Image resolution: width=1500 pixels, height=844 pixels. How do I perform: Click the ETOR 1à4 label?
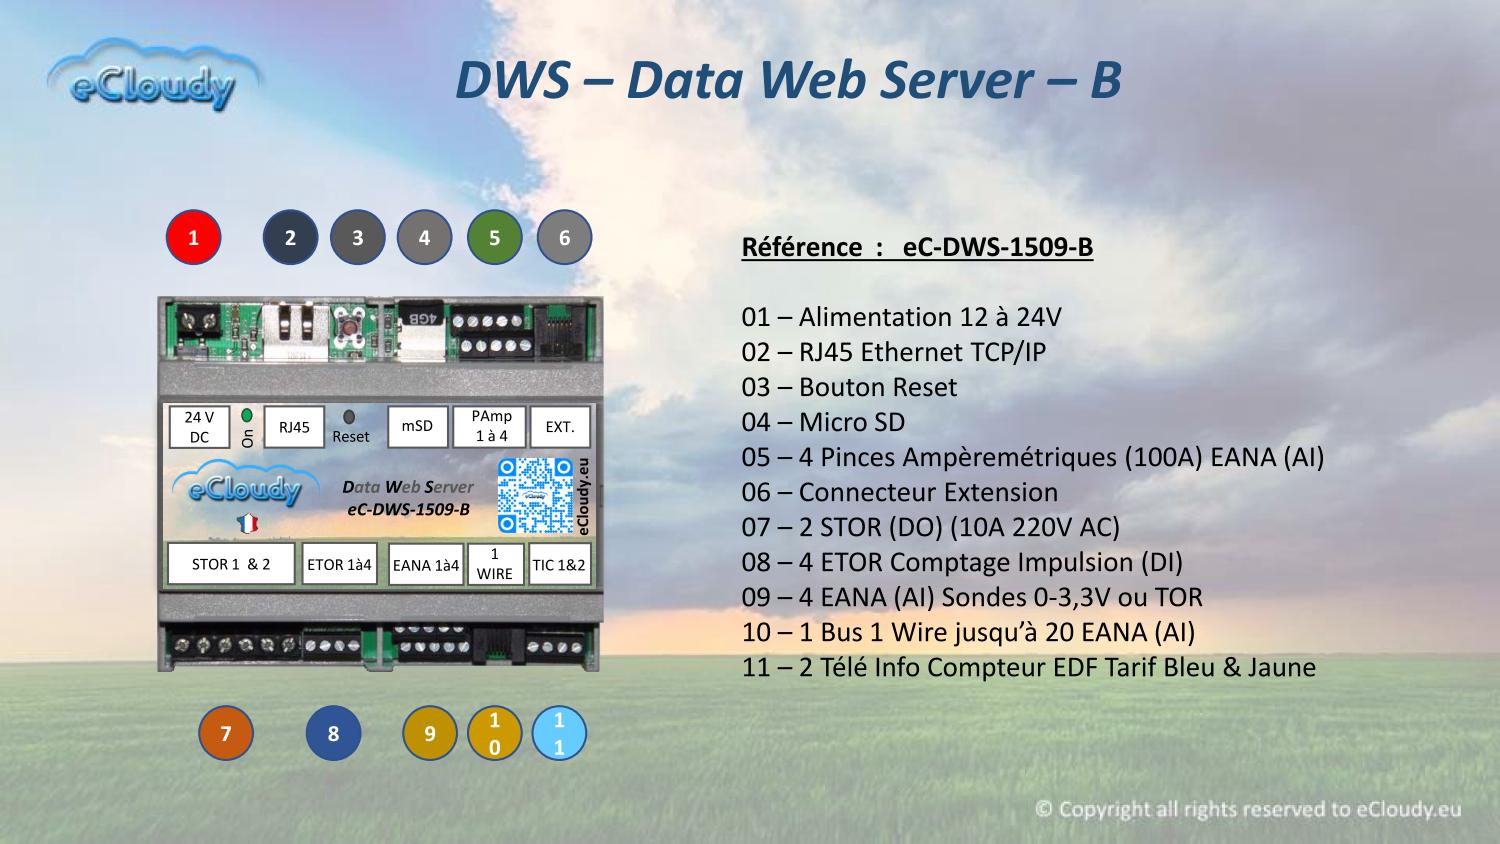pyautogui.click(x=339, y=564)
